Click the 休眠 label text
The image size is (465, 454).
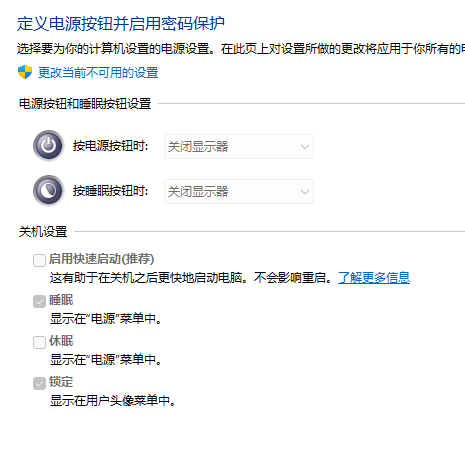[x=61, y=341]
